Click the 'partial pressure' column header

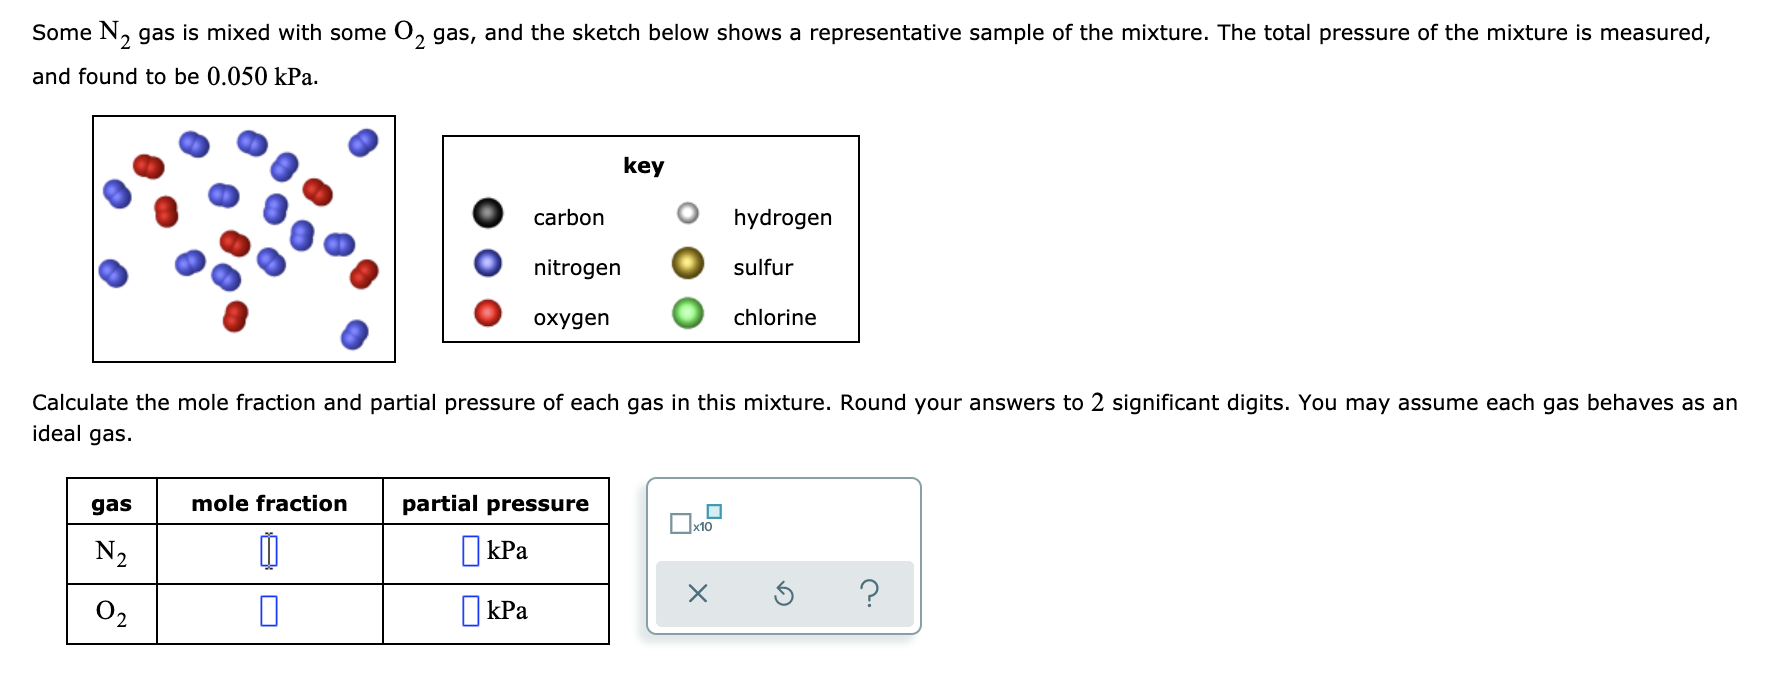click(x=496, y=503)
